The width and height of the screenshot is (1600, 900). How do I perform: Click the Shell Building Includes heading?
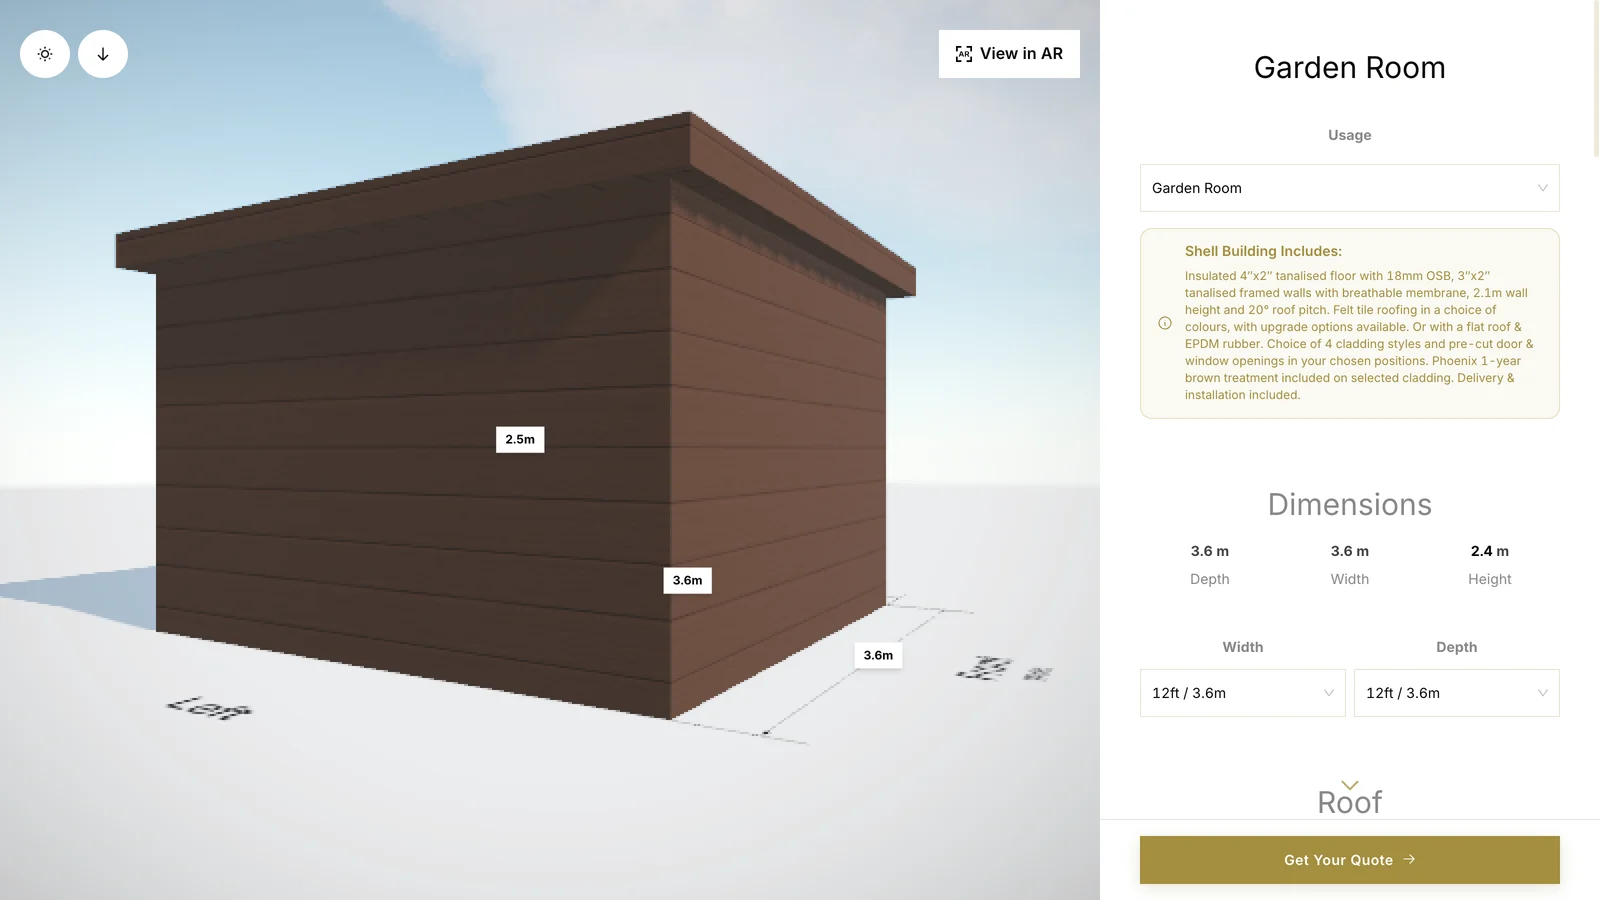tap(1263, 251)
